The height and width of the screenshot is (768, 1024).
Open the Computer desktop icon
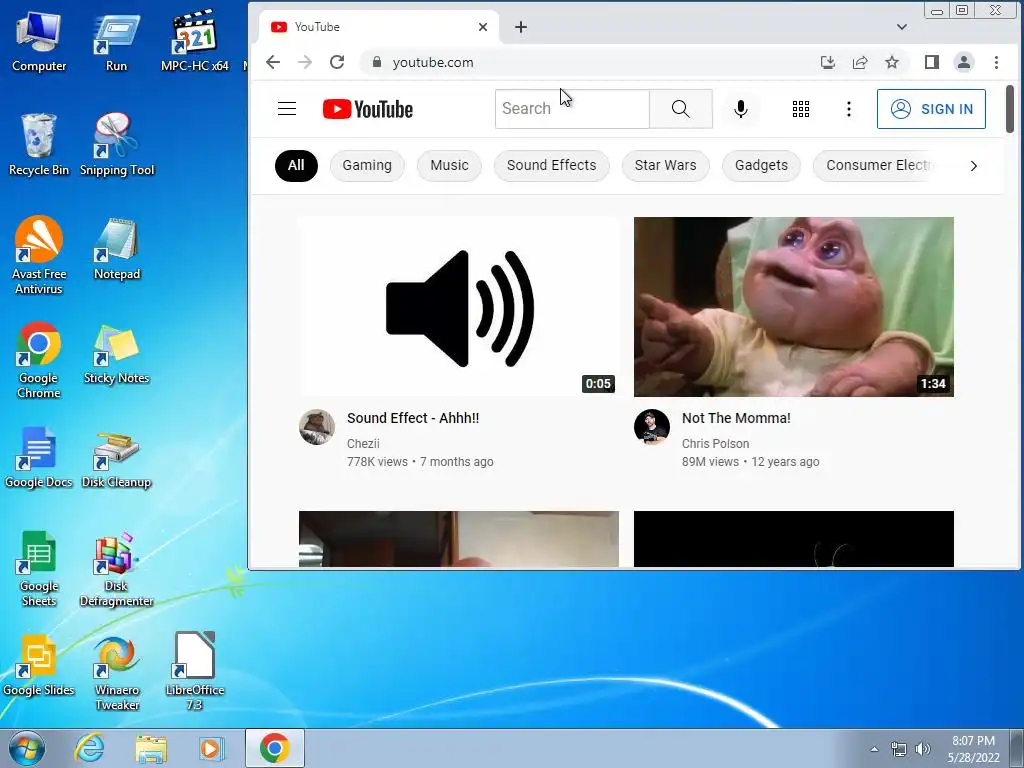39,42
